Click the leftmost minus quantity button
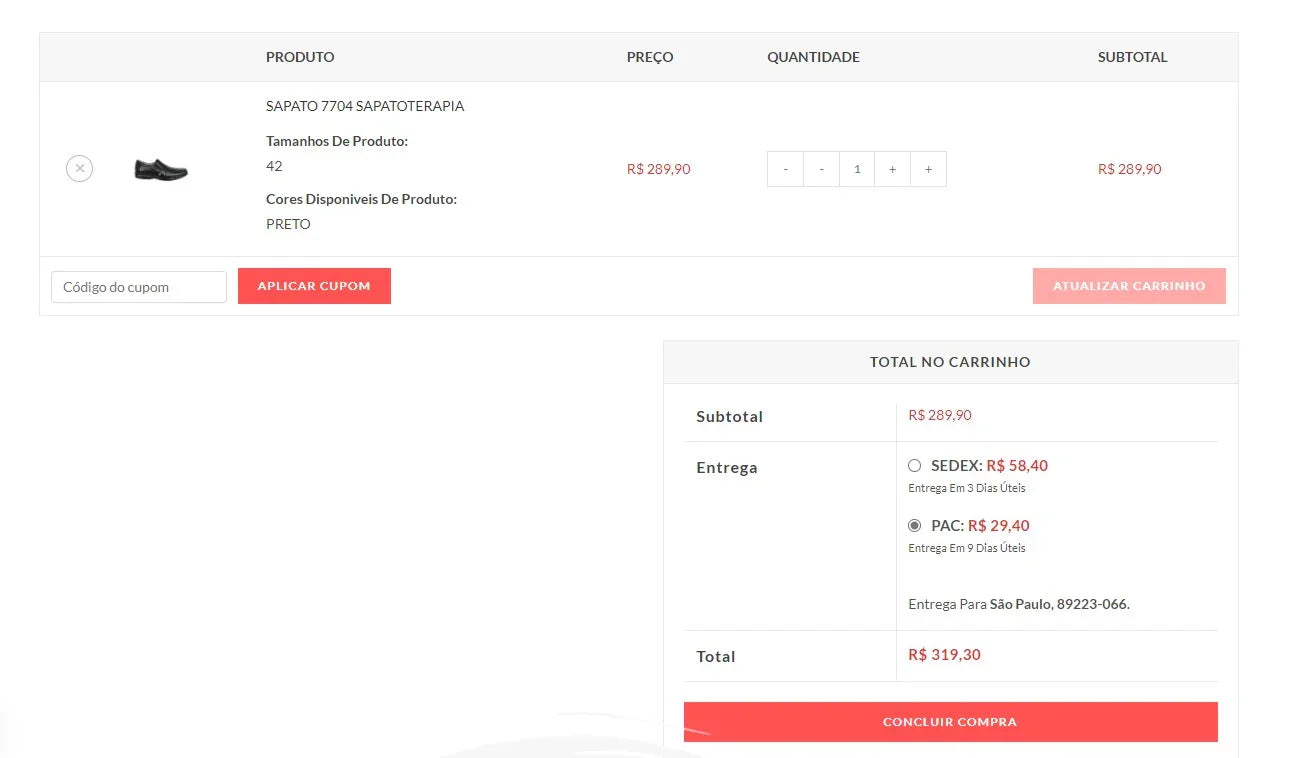This screenshot has width=1299, height=758. pos(785,169)
